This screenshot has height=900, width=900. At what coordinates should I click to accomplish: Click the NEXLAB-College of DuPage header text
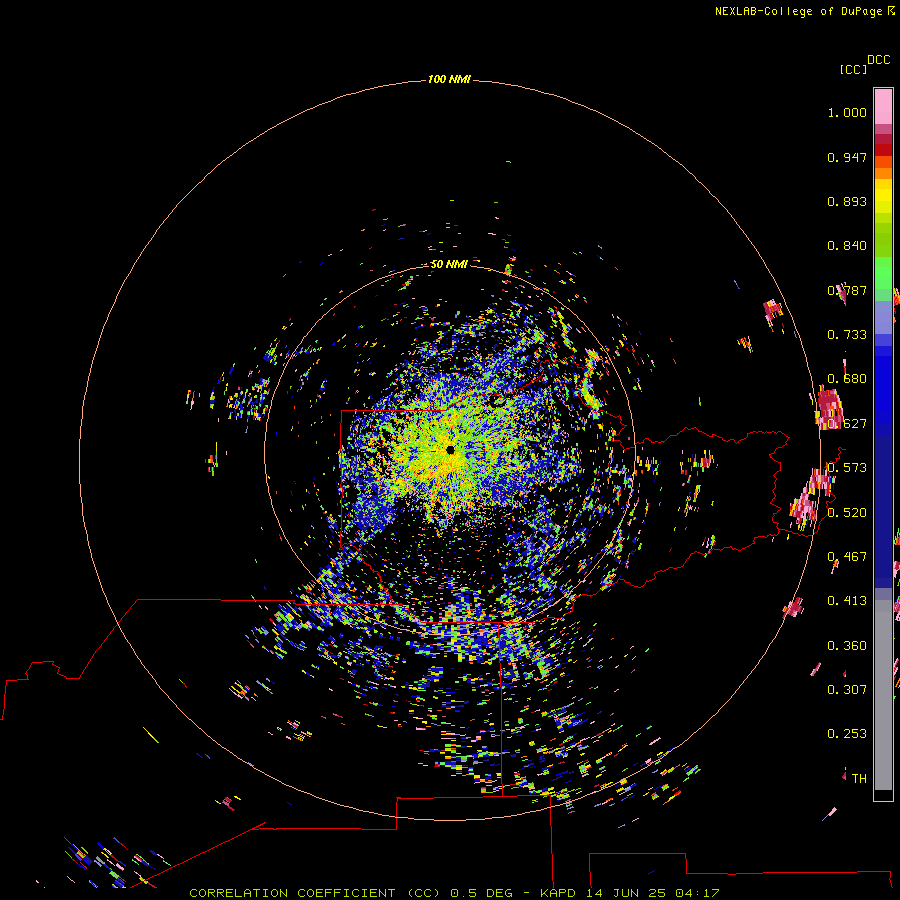click(x=798, y=11)
